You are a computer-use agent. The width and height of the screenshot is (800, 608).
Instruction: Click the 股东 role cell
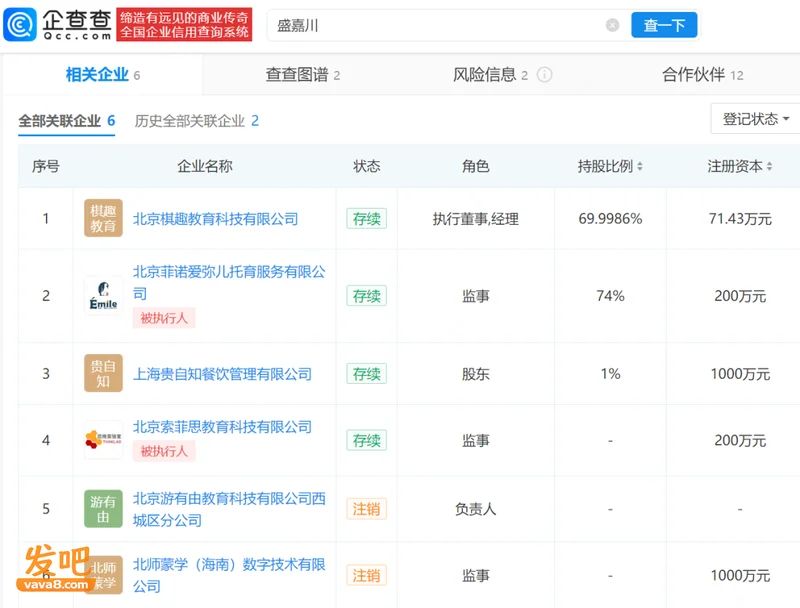tap(476, 374)
